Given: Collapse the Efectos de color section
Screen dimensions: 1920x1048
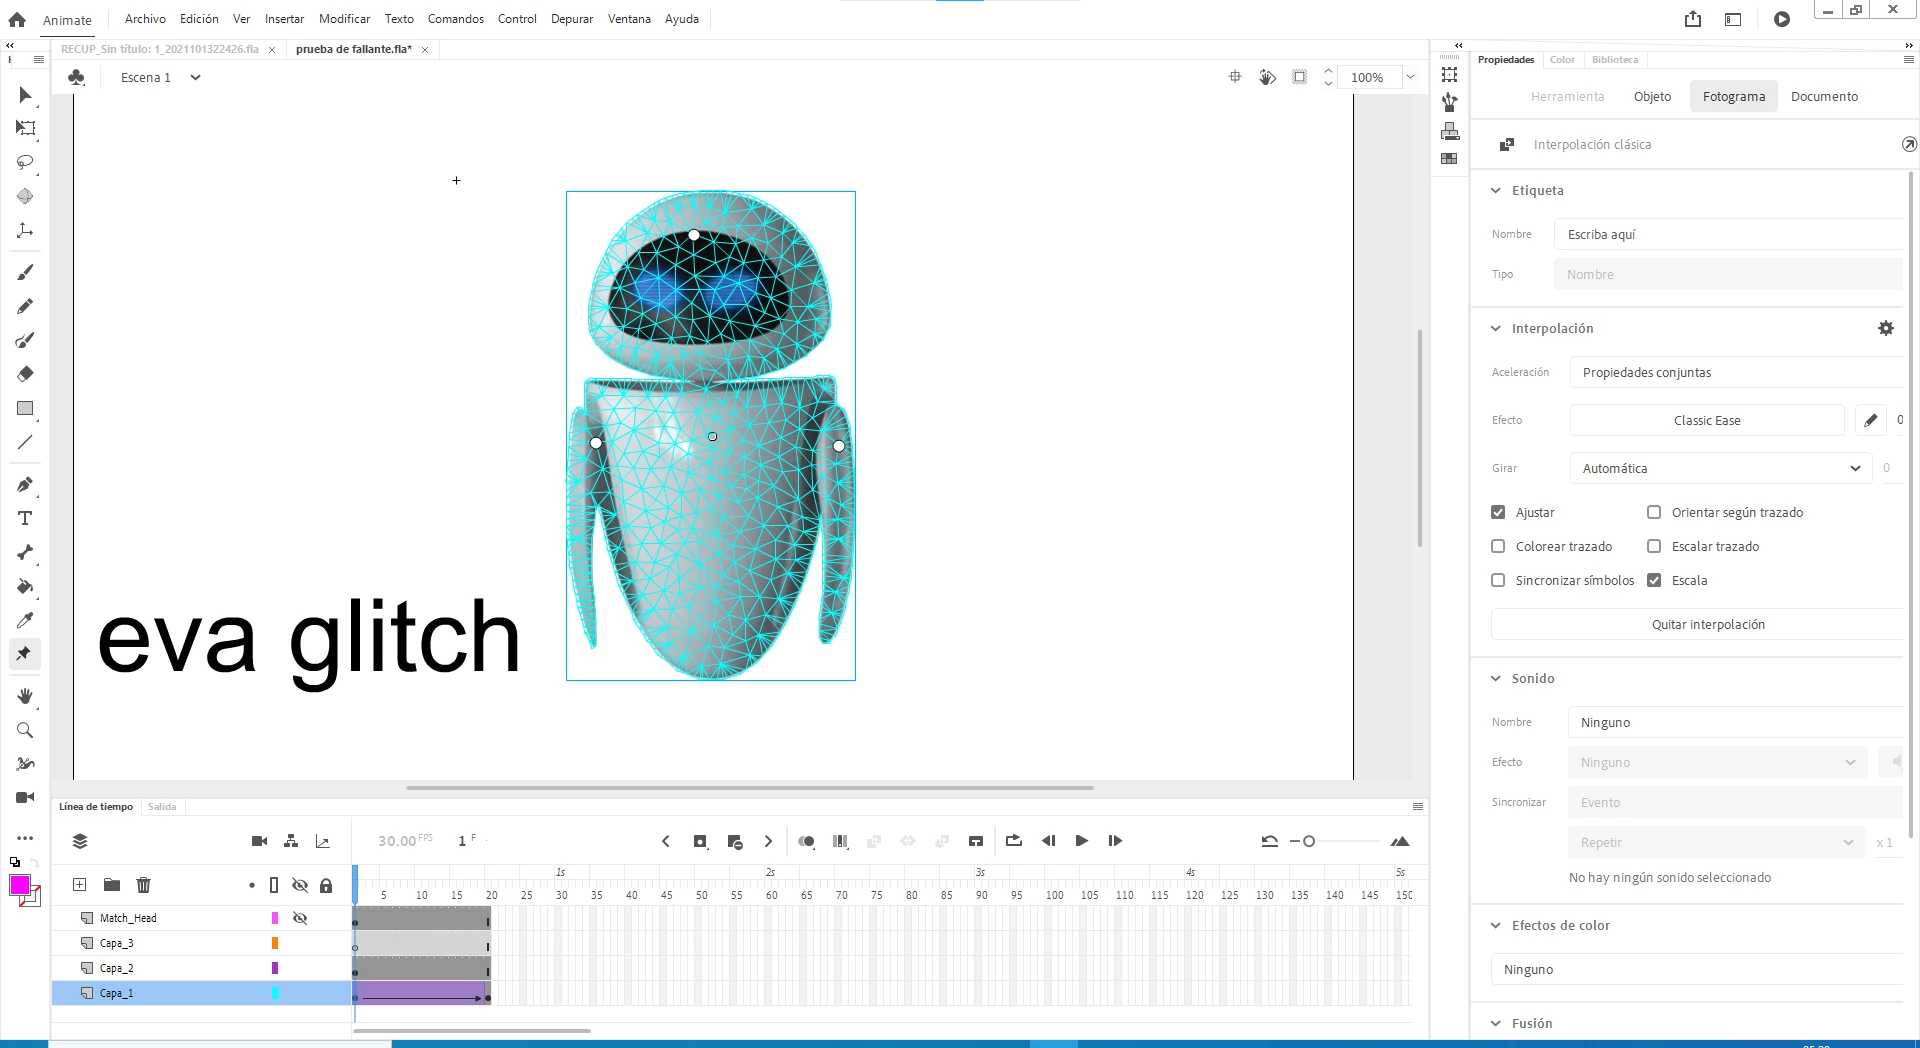Looking at the screenshot, I should click(x=1496, y=925).
